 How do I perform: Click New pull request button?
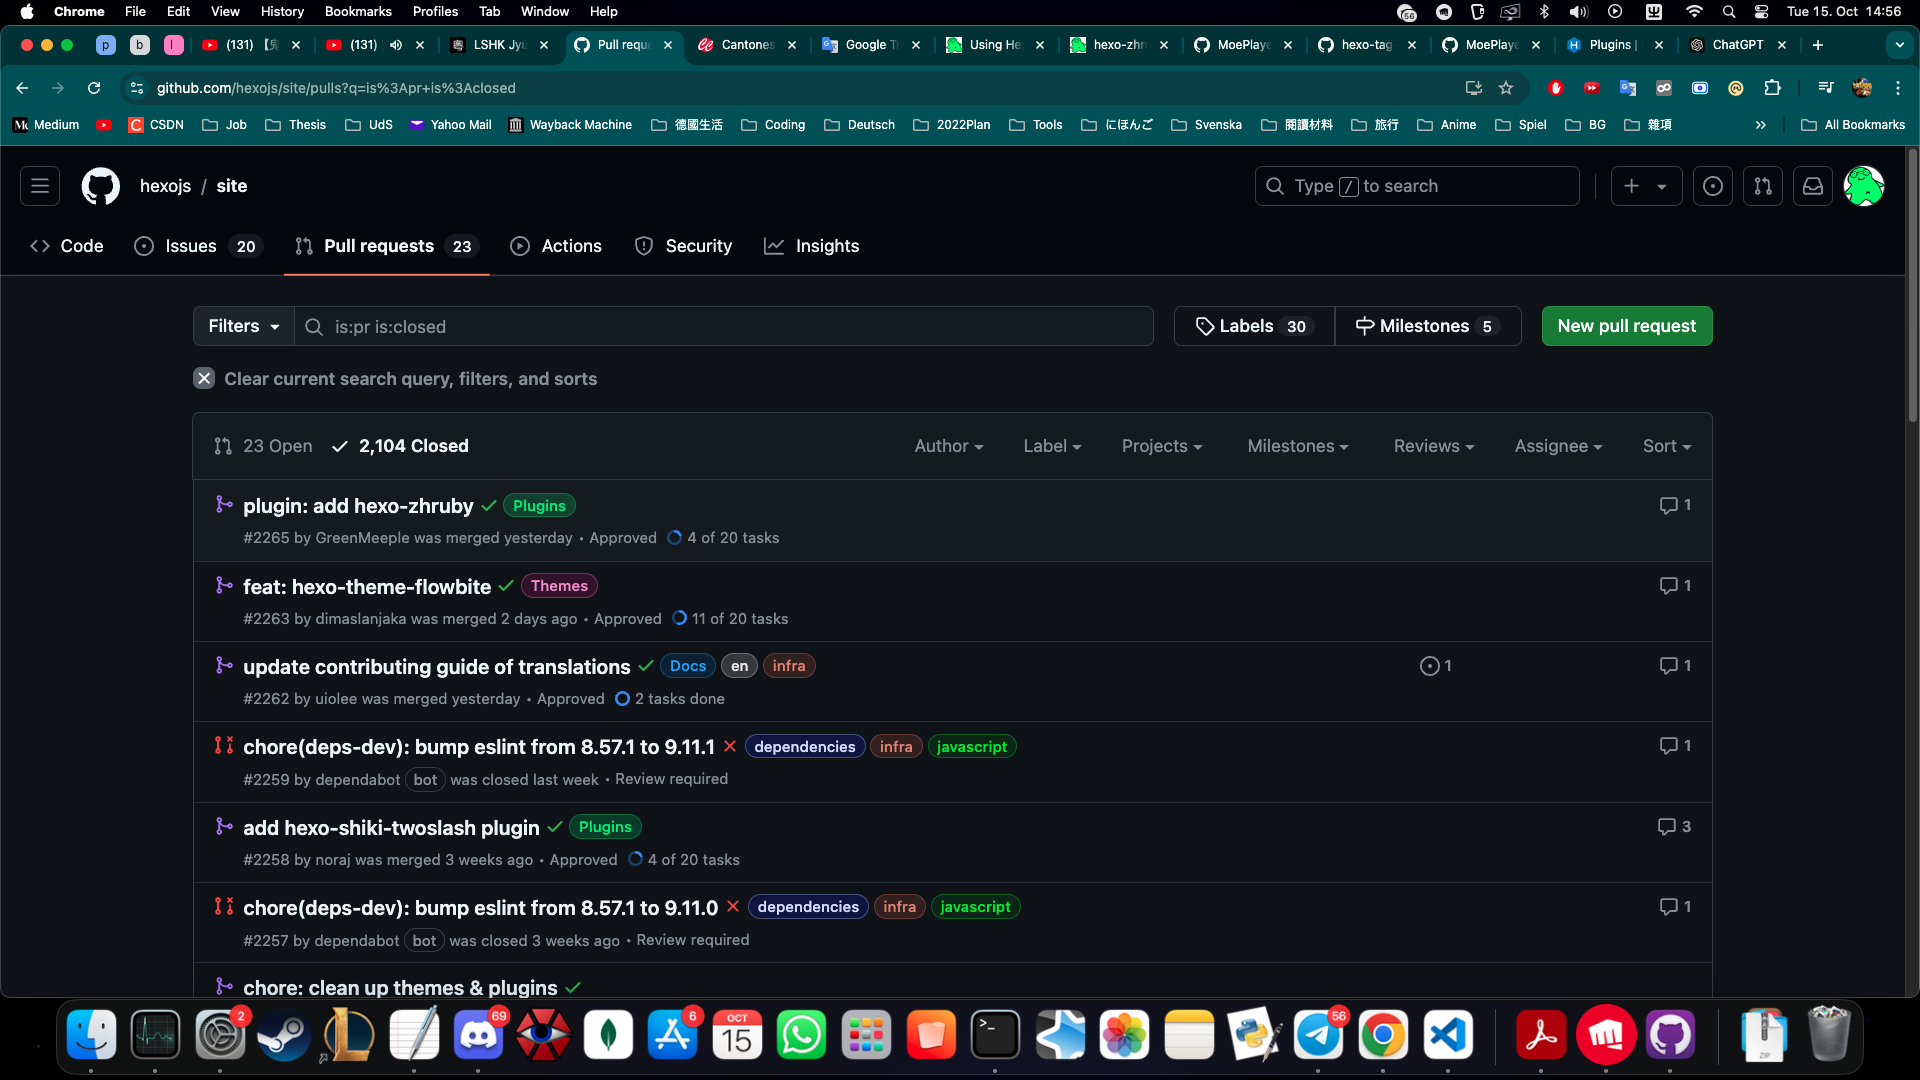(1627, 326)
